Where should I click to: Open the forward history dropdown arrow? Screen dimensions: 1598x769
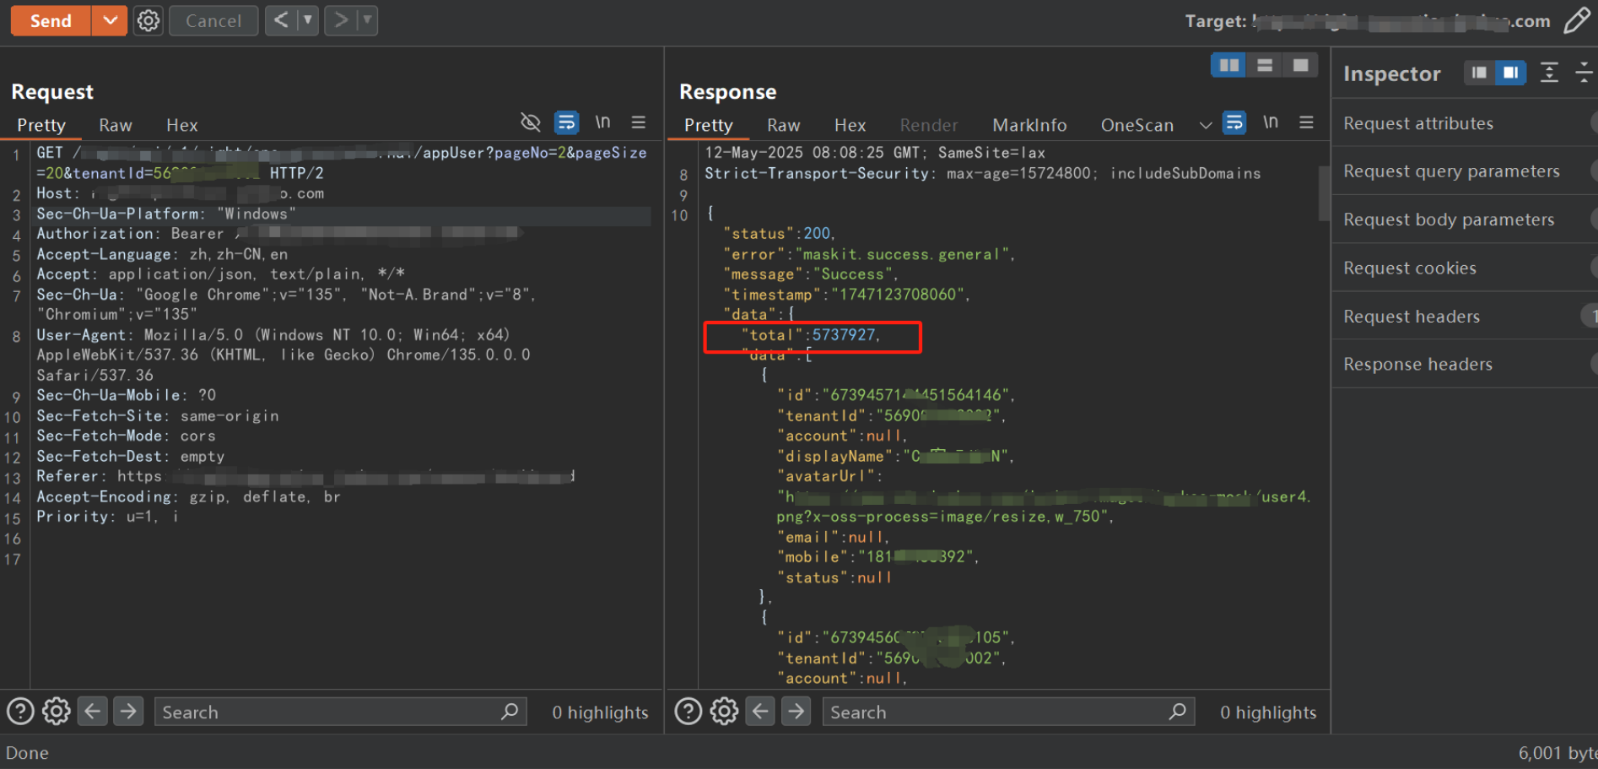(368, 20)
